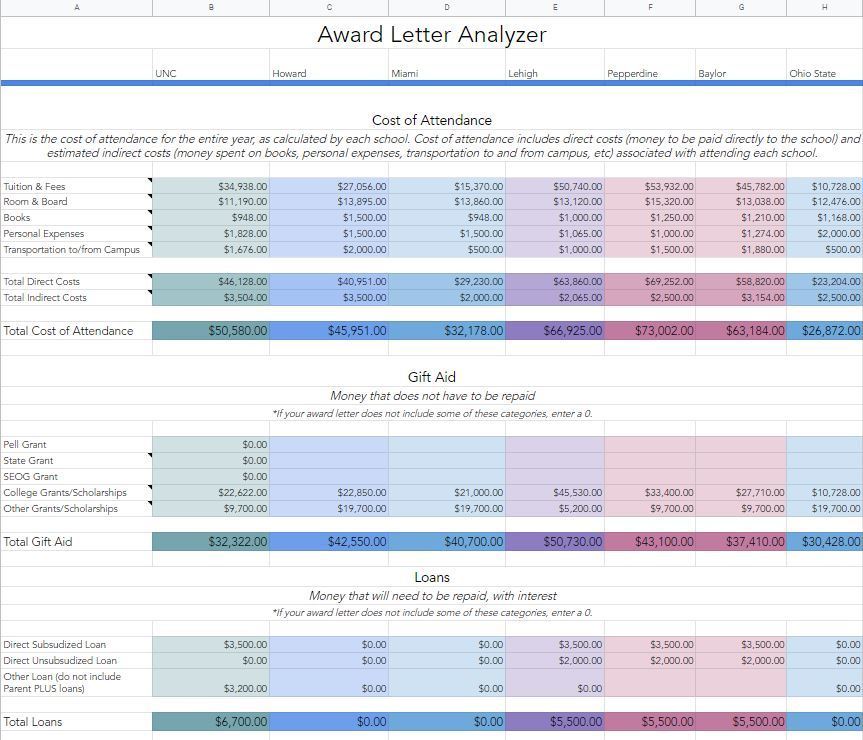The width and height of the screenshot is (863, 740).
Task: Select UNC Tuition & Fees value $34,938.00
Action: coord(211,186)
